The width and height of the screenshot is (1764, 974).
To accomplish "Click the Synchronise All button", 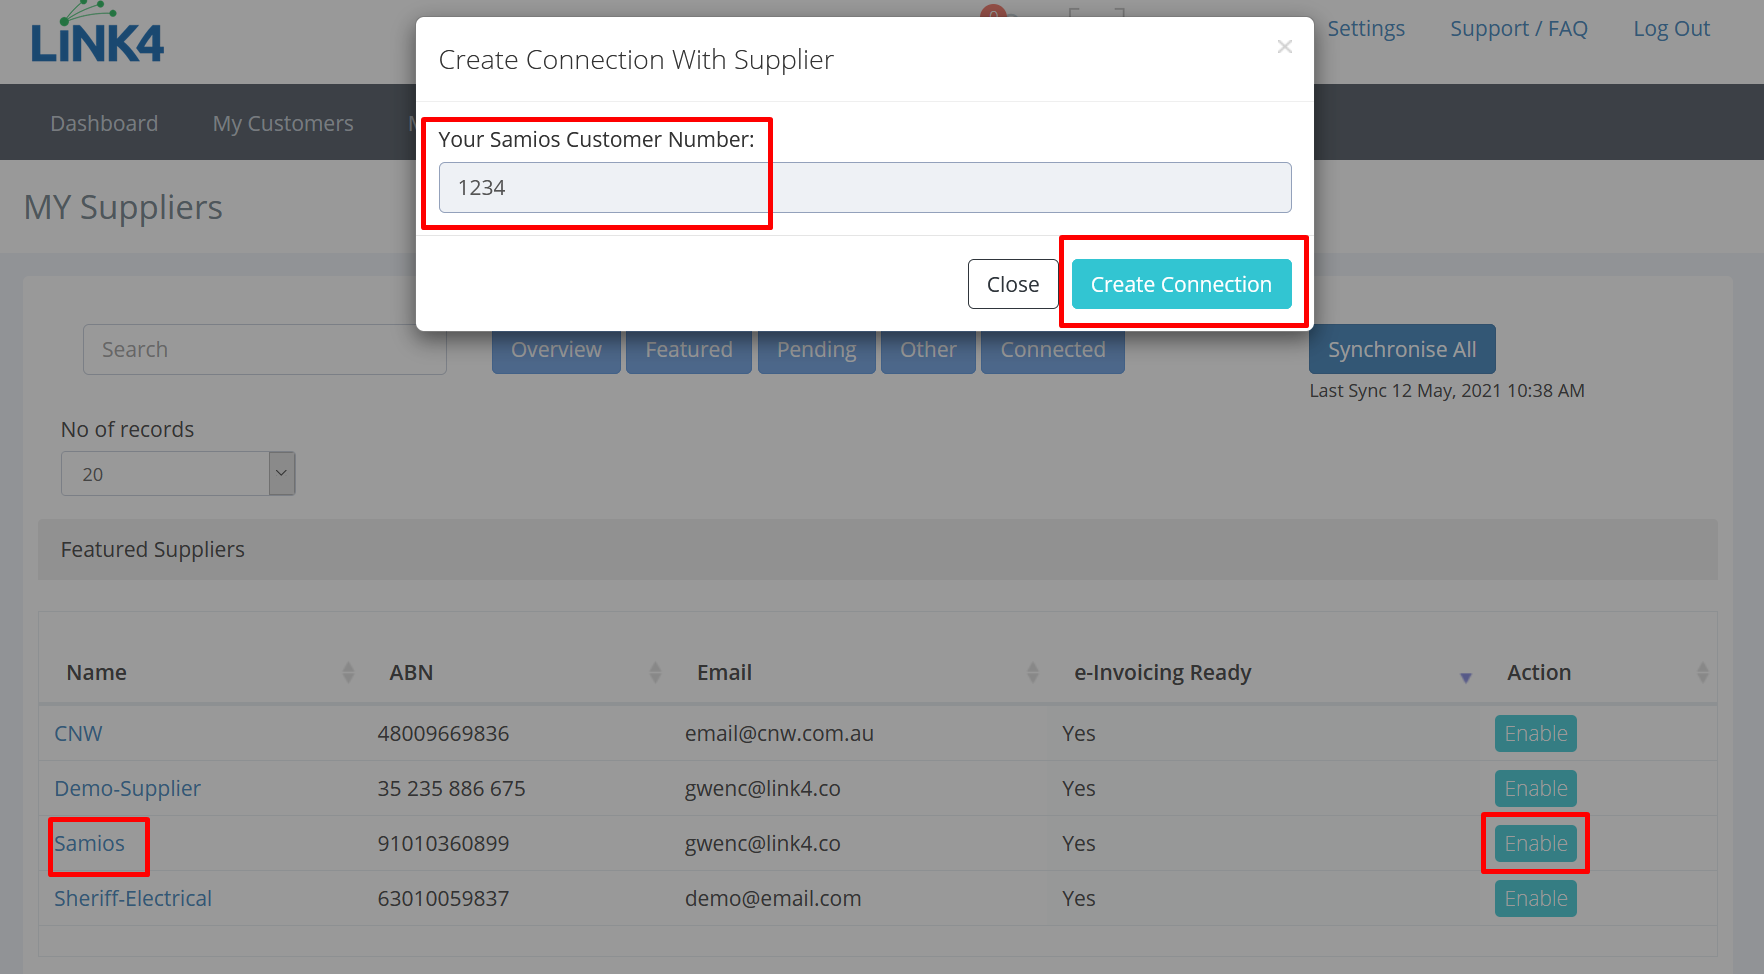I will click(x=1402, y=349).
